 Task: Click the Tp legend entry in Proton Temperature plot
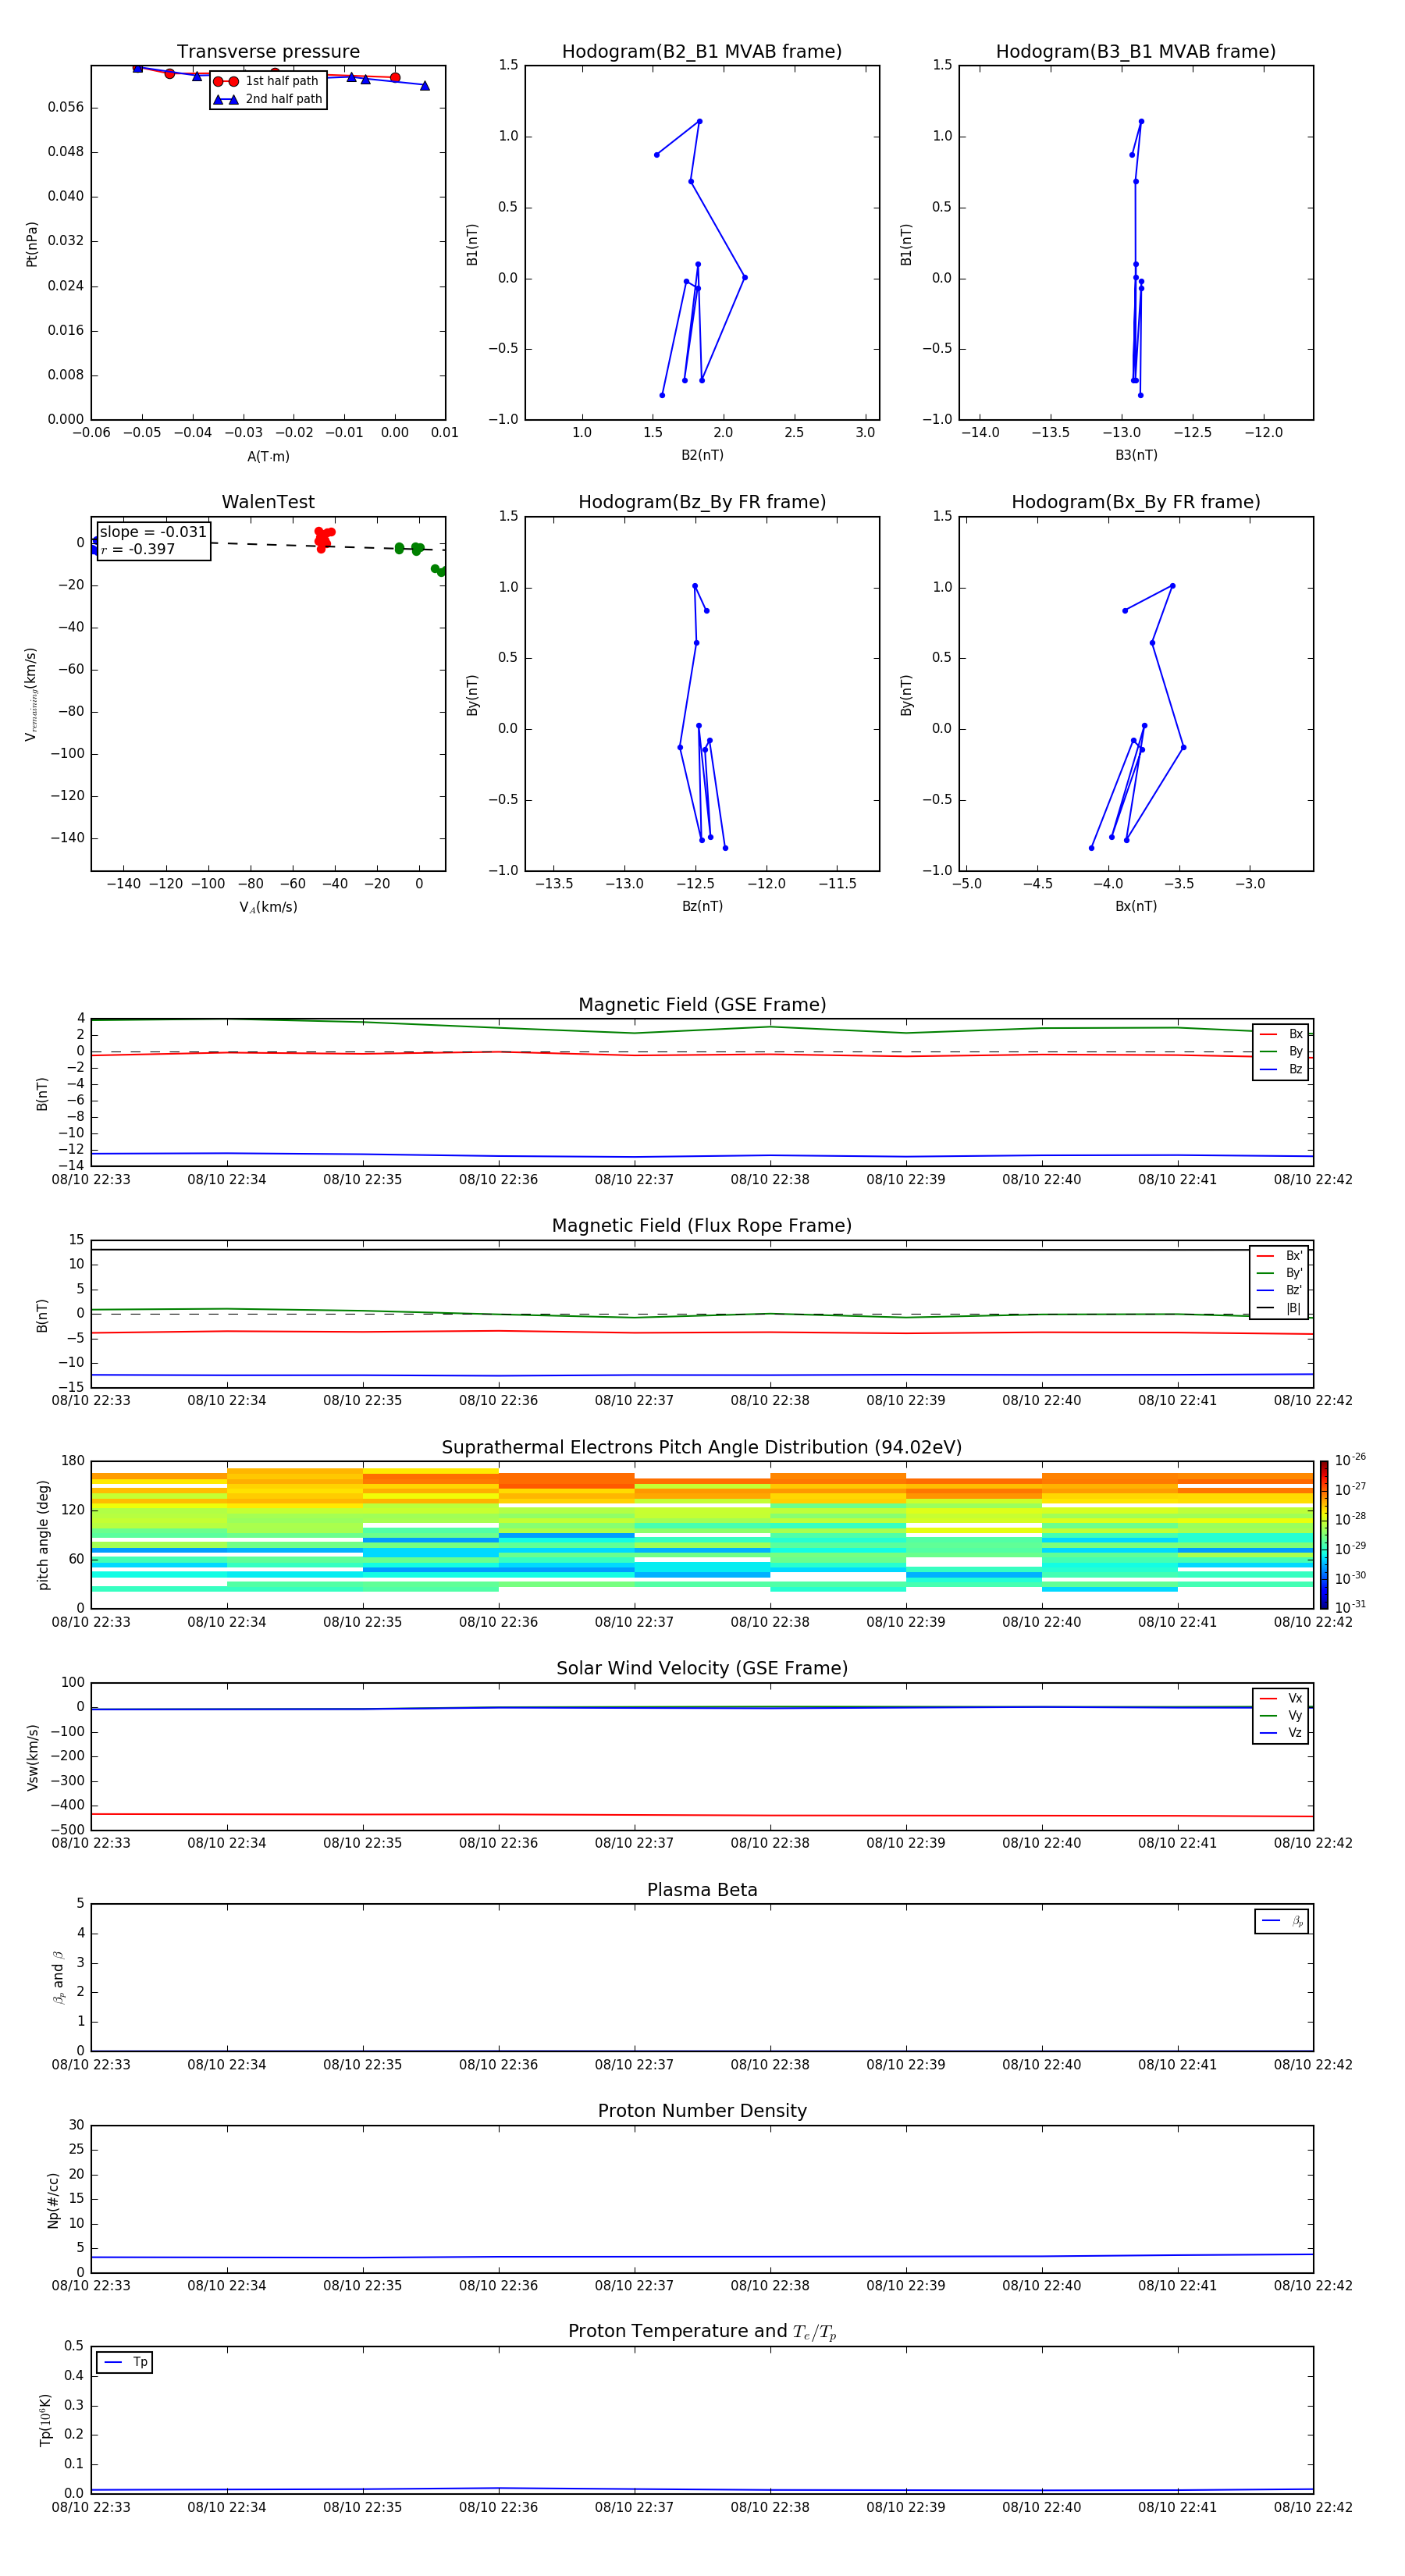tap(125, 2362)
